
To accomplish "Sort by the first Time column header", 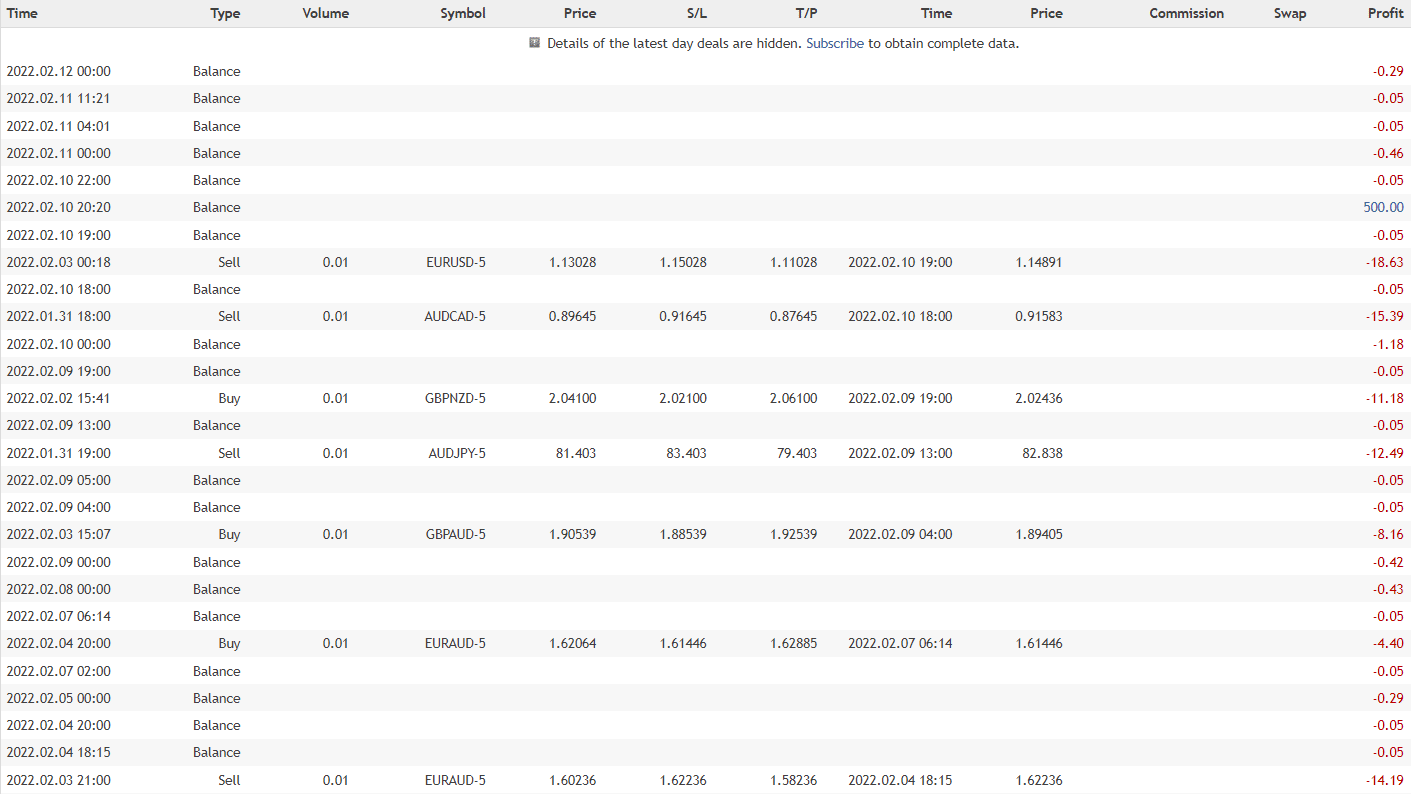I will tap(22, 13).
